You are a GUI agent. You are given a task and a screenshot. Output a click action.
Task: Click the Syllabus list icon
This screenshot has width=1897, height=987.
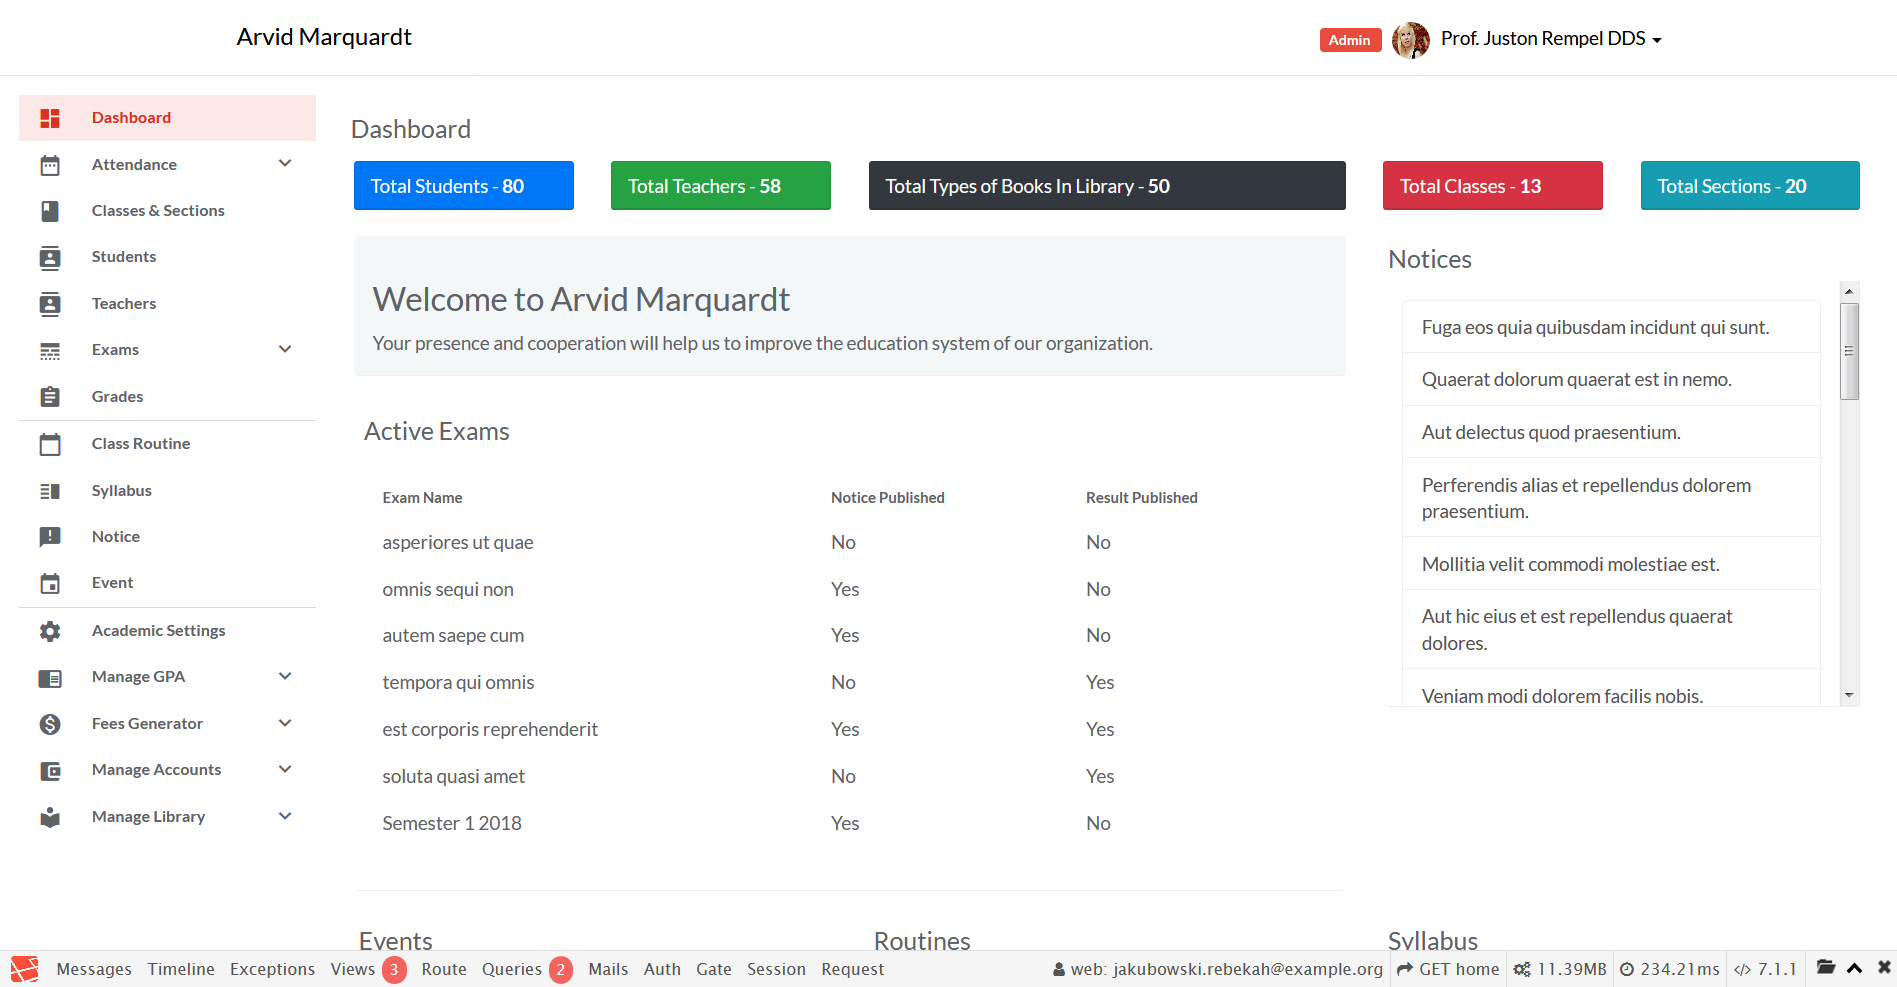[x=50, y=491]
